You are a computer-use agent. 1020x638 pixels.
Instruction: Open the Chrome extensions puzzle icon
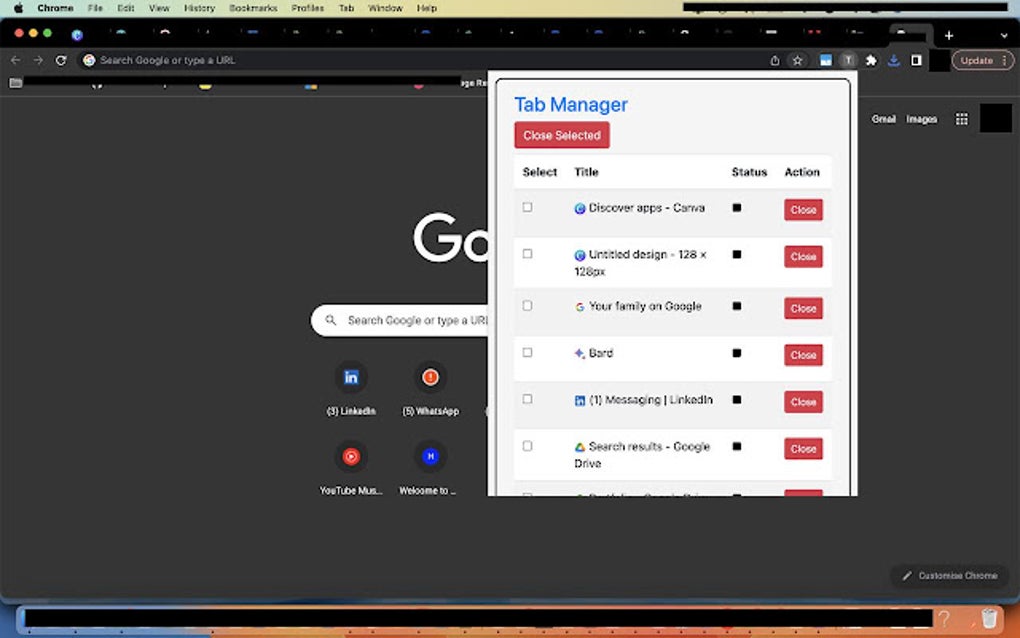point(871,60)
